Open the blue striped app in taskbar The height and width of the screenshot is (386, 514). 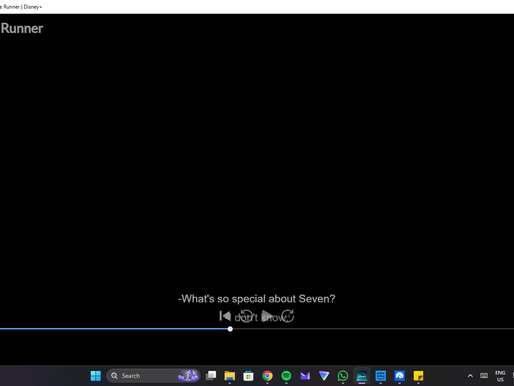[x=381, y=376]
